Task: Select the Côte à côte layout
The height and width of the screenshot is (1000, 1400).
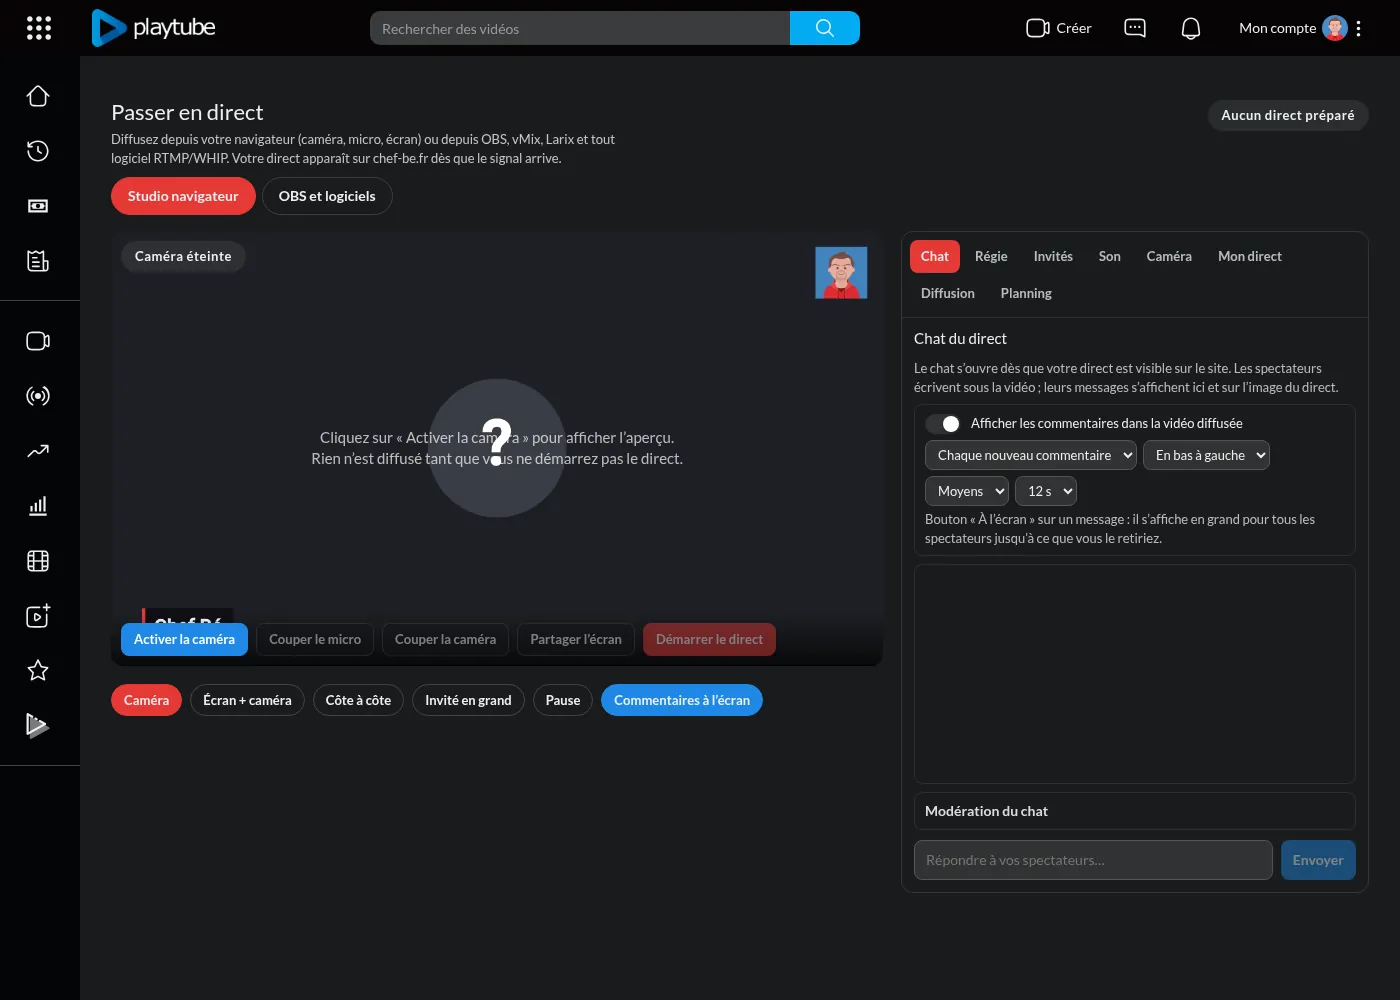Action: [358, 700]
